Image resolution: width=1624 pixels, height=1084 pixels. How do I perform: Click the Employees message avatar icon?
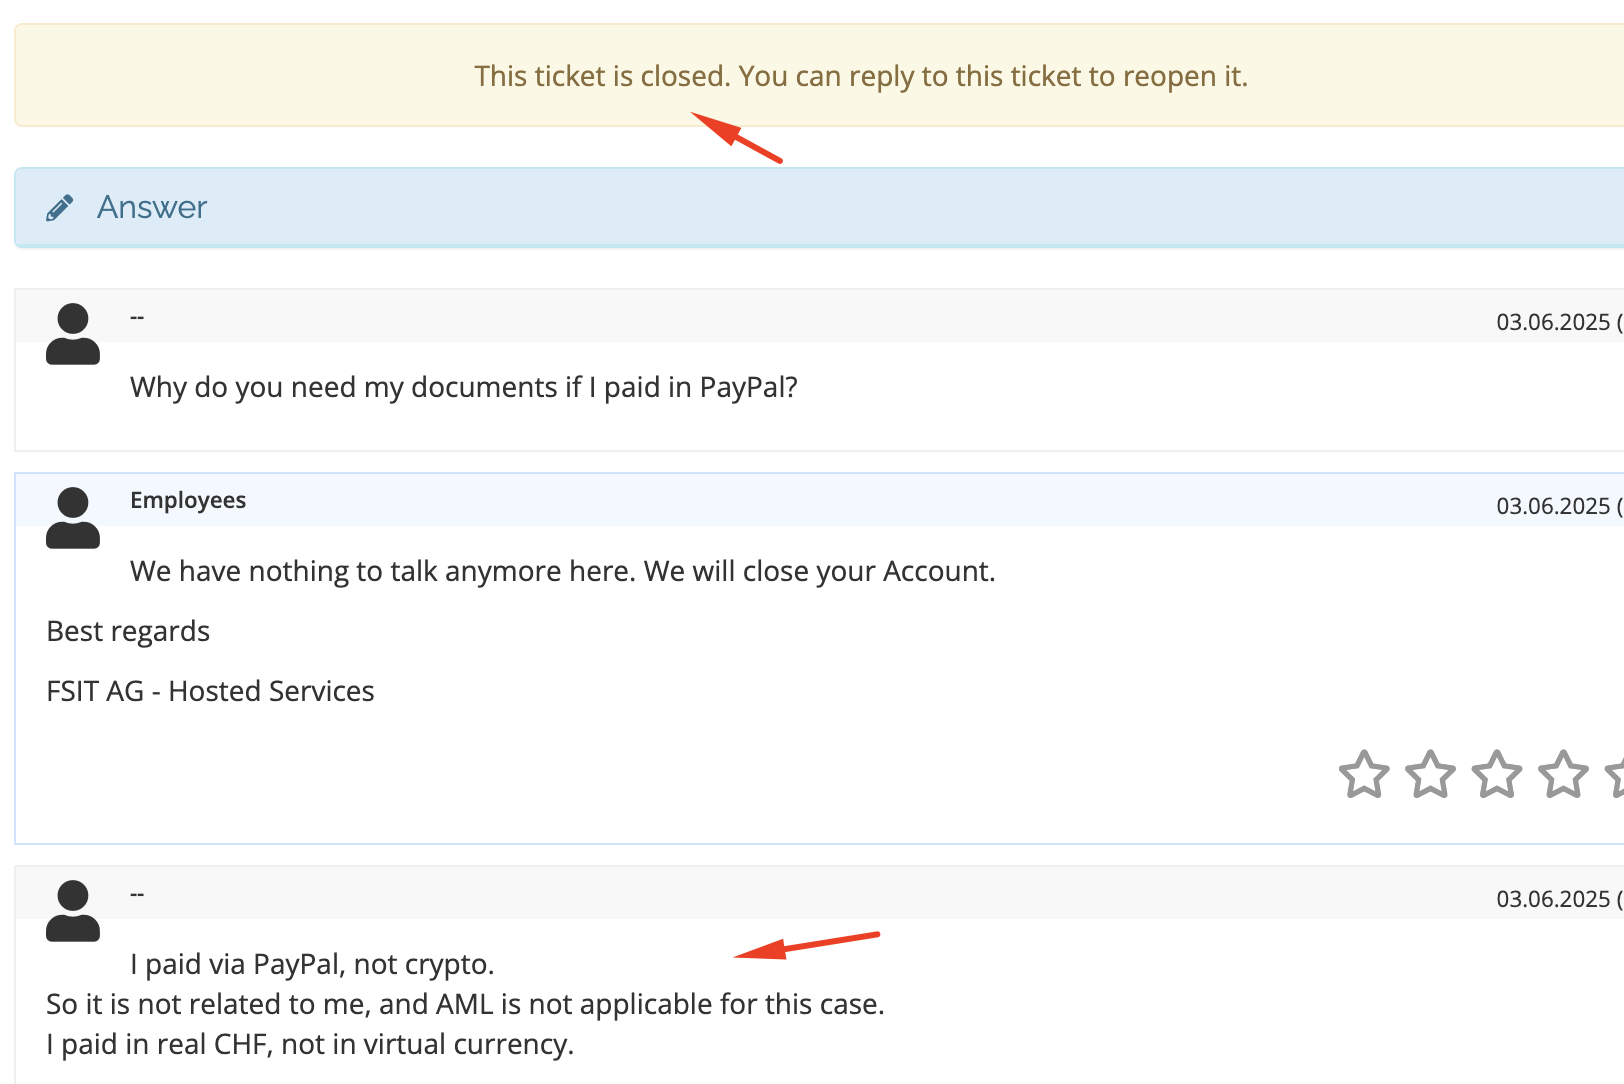(x=73, y=518)
